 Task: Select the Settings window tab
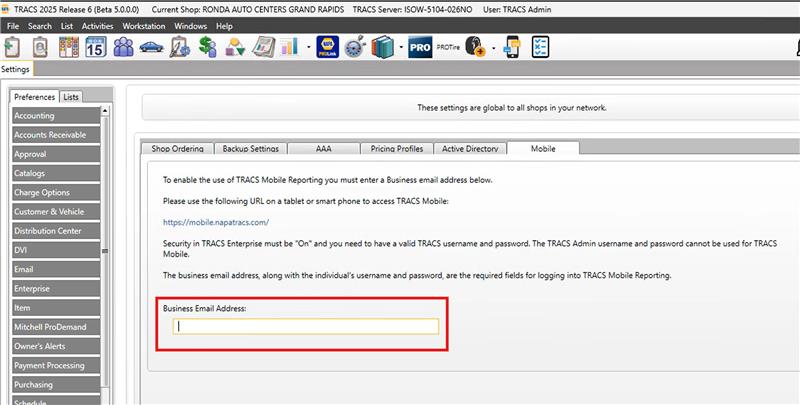coord(16,69)
